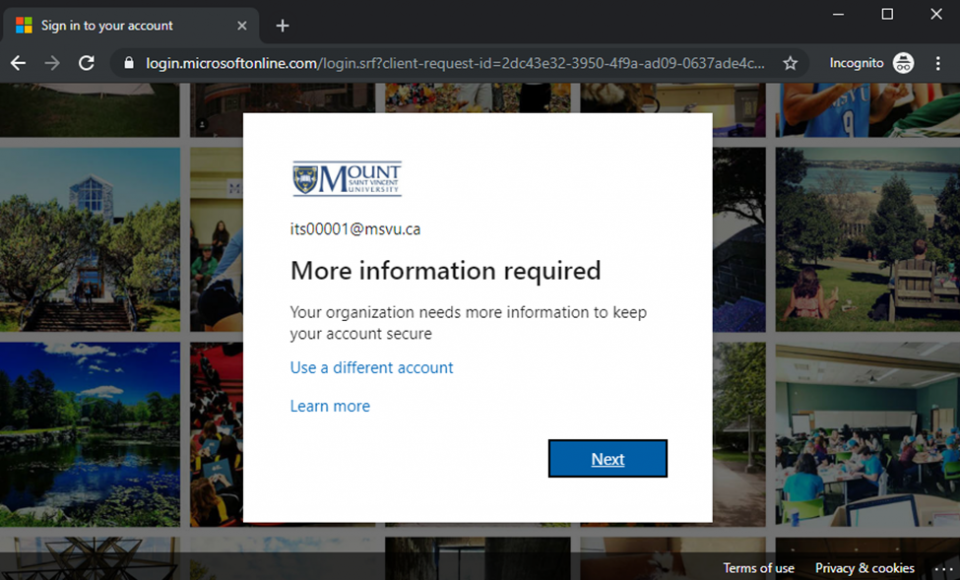Click the browser back arrow
960x580 pixels.
(18, 62)
